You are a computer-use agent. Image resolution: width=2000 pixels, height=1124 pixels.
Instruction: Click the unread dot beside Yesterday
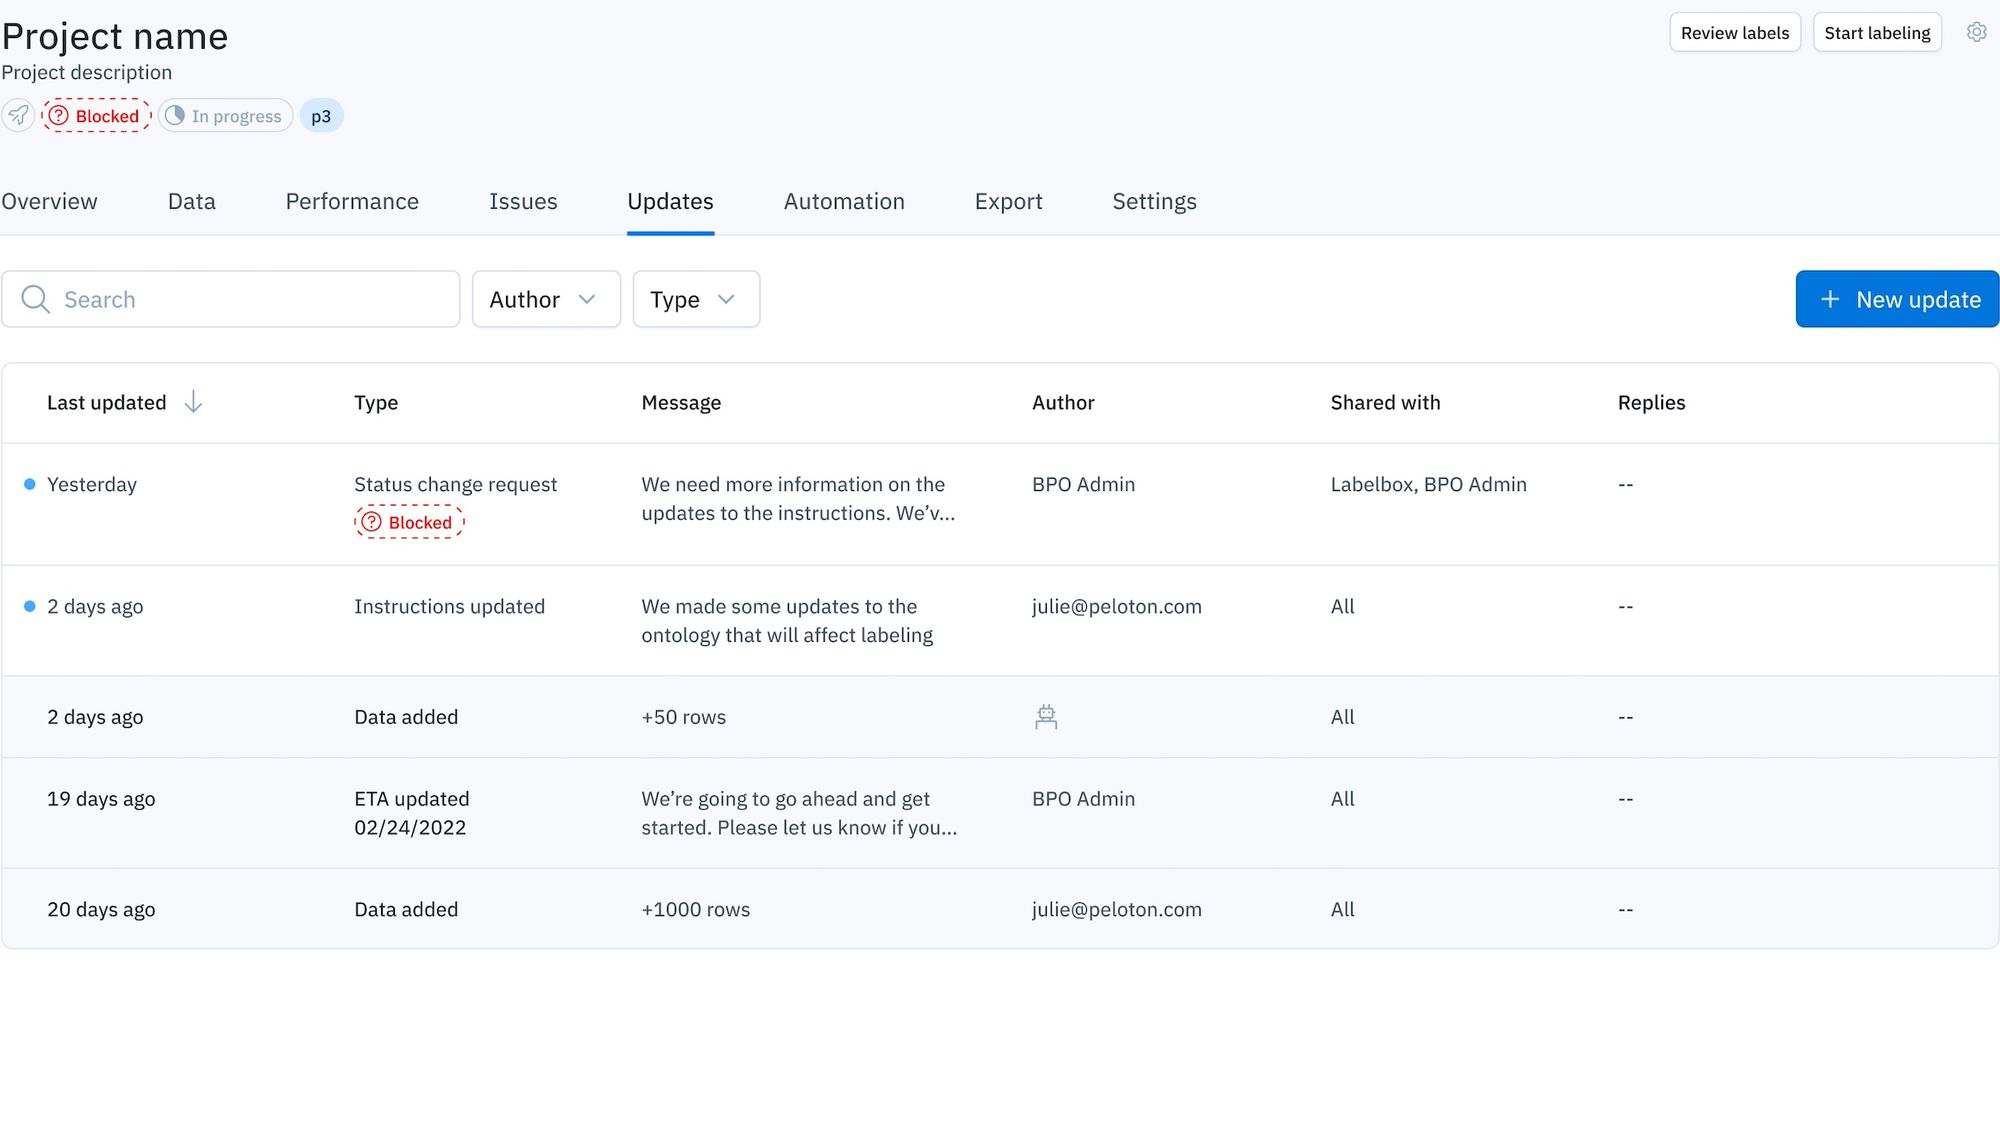tap(30, 484)
